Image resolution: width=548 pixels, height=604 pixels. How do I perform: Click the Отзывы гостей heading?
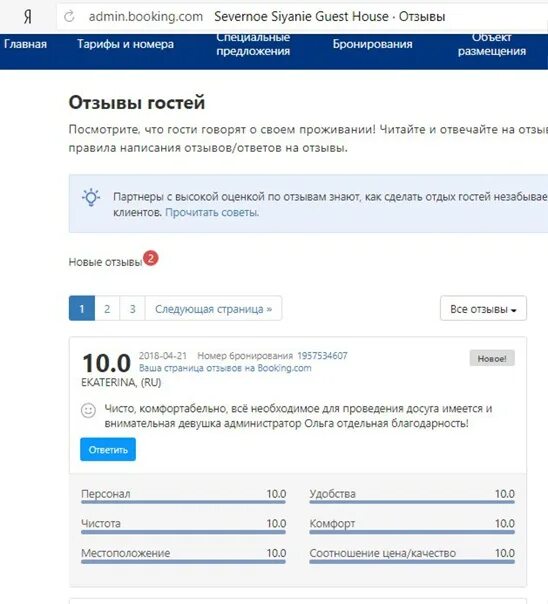click(137, 103)
